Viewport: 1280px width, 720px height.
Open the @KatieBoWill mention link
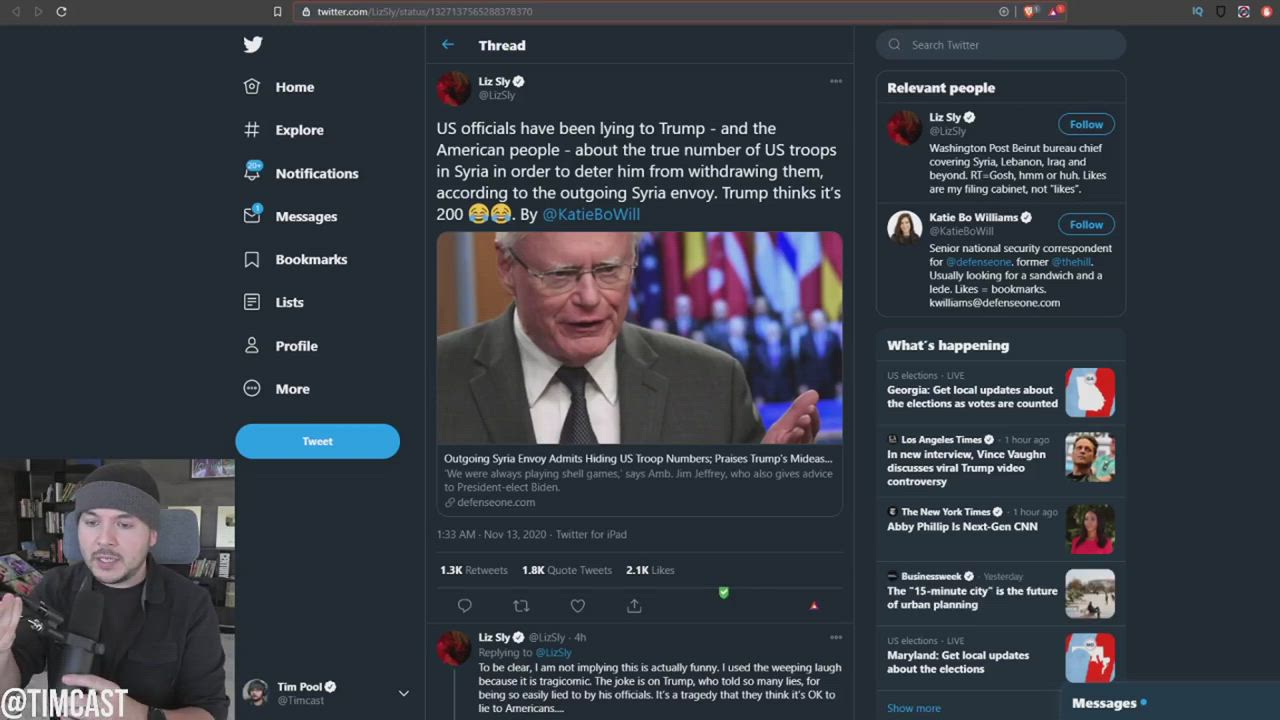[x=590, y=214]
